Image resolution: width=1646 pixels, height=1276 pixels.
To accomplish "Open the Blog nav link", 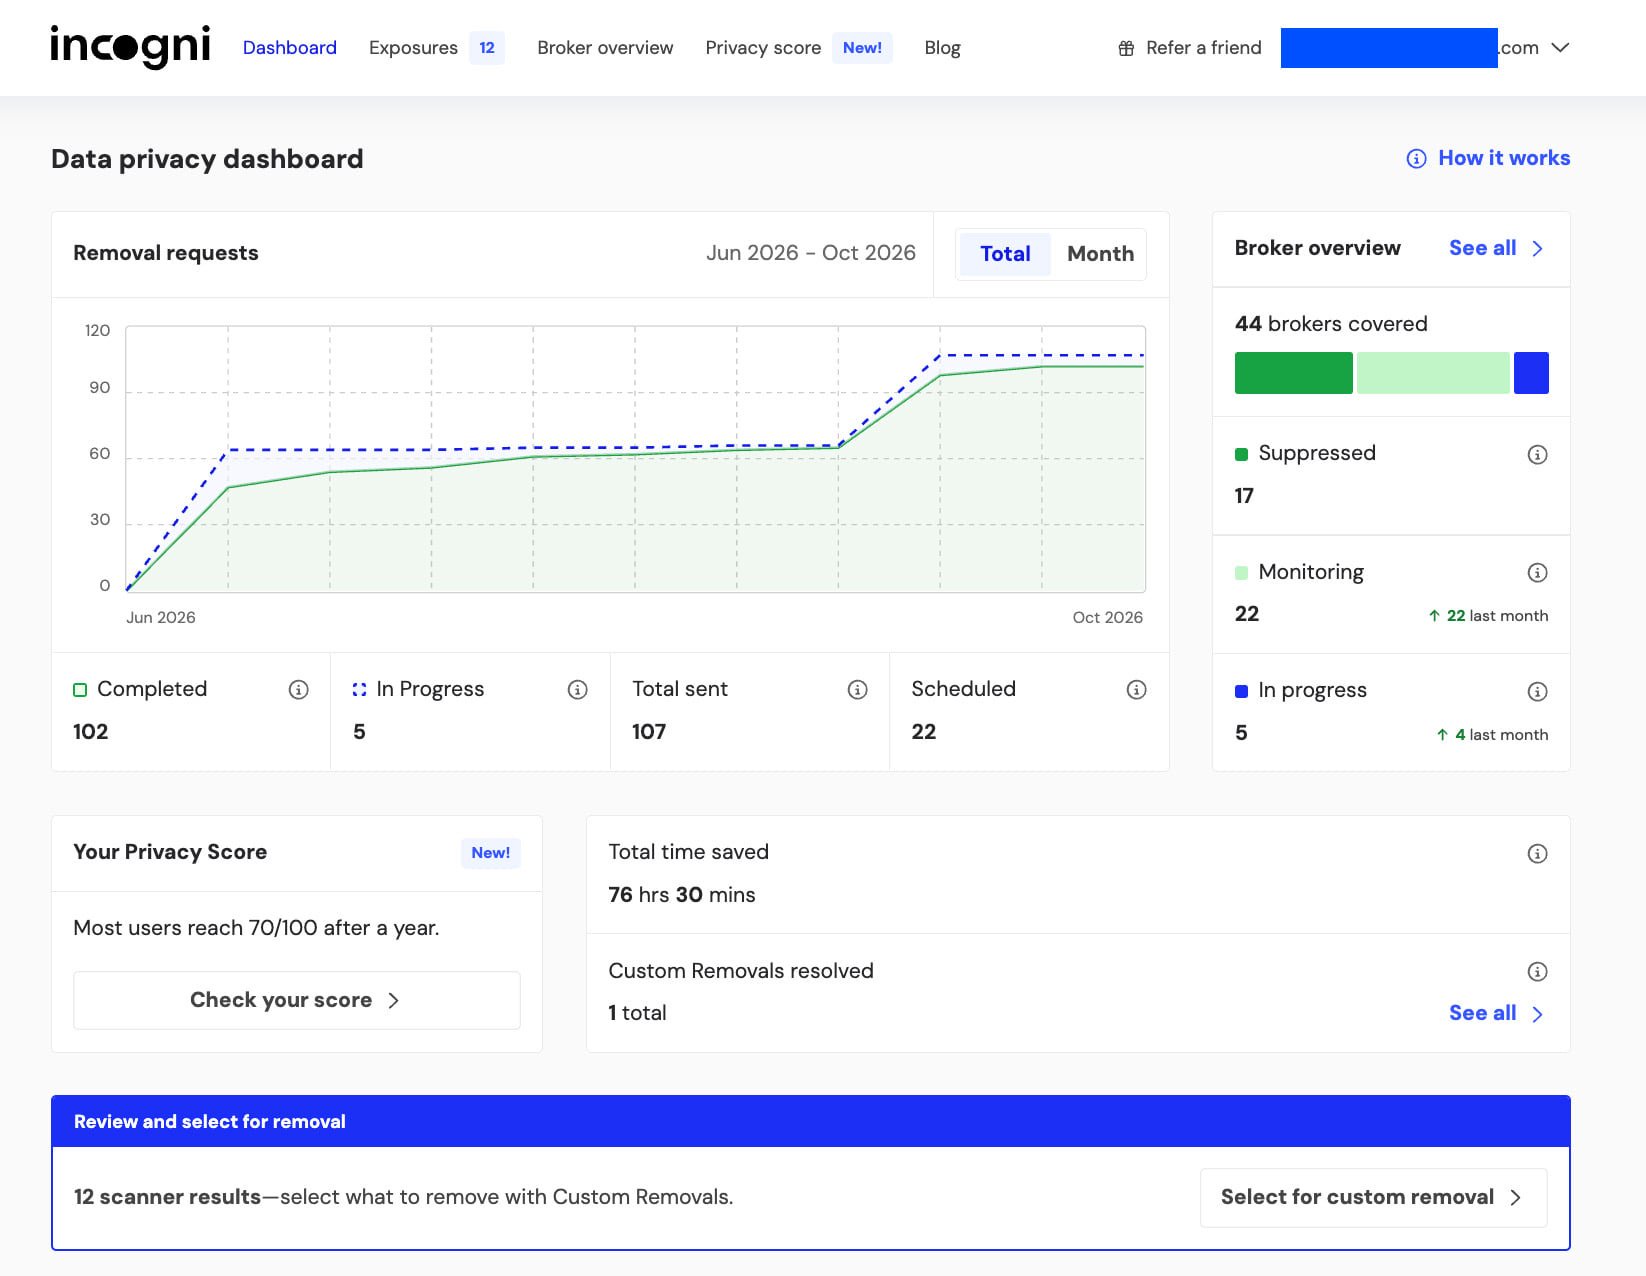I will pyautogui.click(x=942, y=48).
